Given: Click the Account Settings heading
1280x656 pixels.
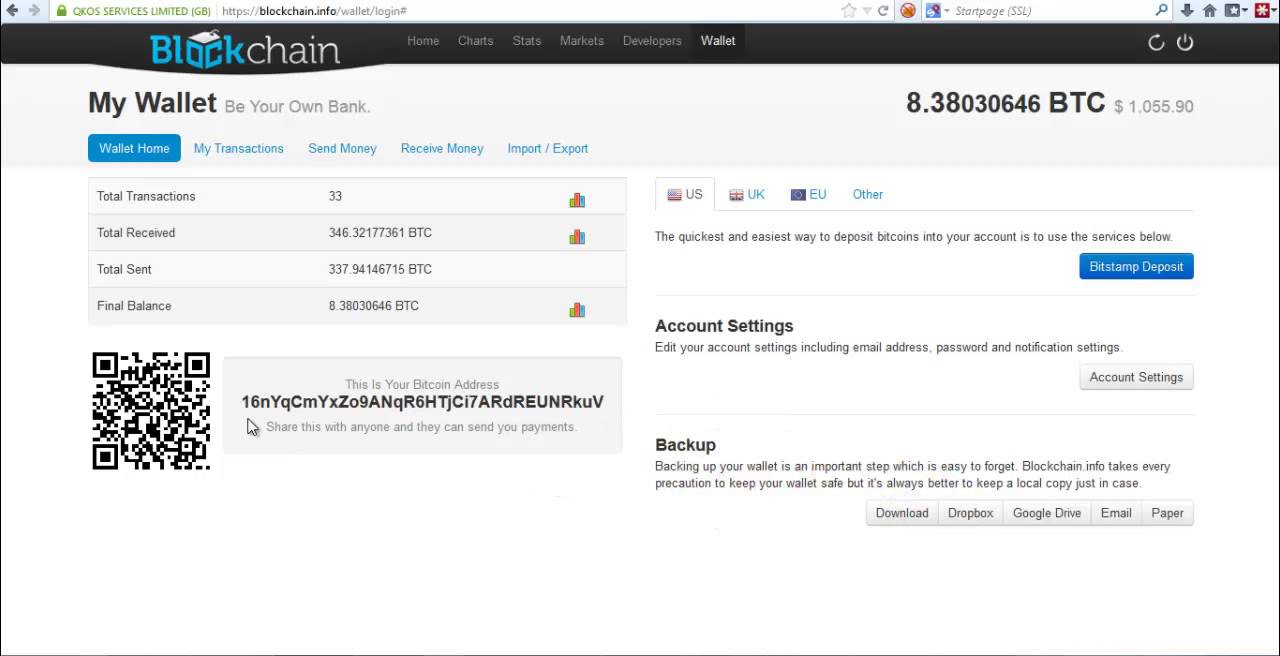Looking at the screenshot, I should pos(724,326).
